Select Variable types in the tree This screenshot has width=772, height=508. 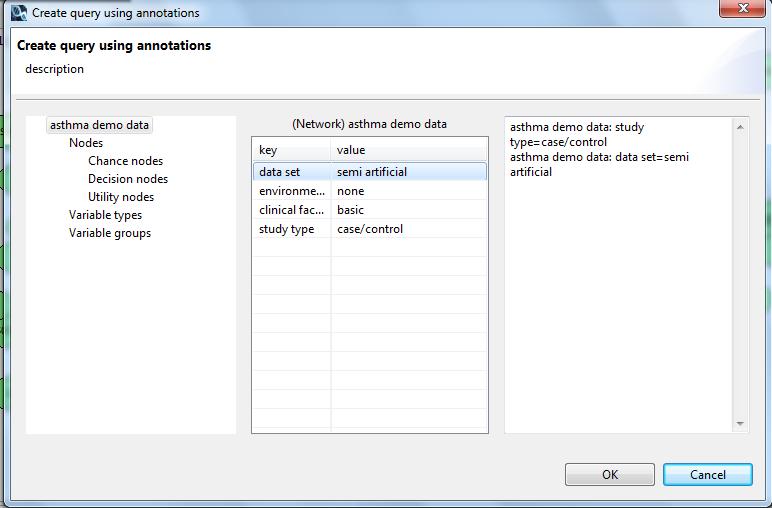105,215
